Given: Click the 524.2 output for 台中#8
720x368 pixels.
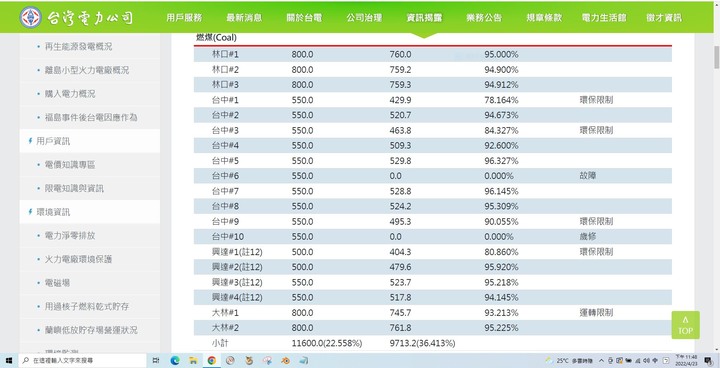Looking at the screenshot, I should pyautogui.click(x=400, y=206).
